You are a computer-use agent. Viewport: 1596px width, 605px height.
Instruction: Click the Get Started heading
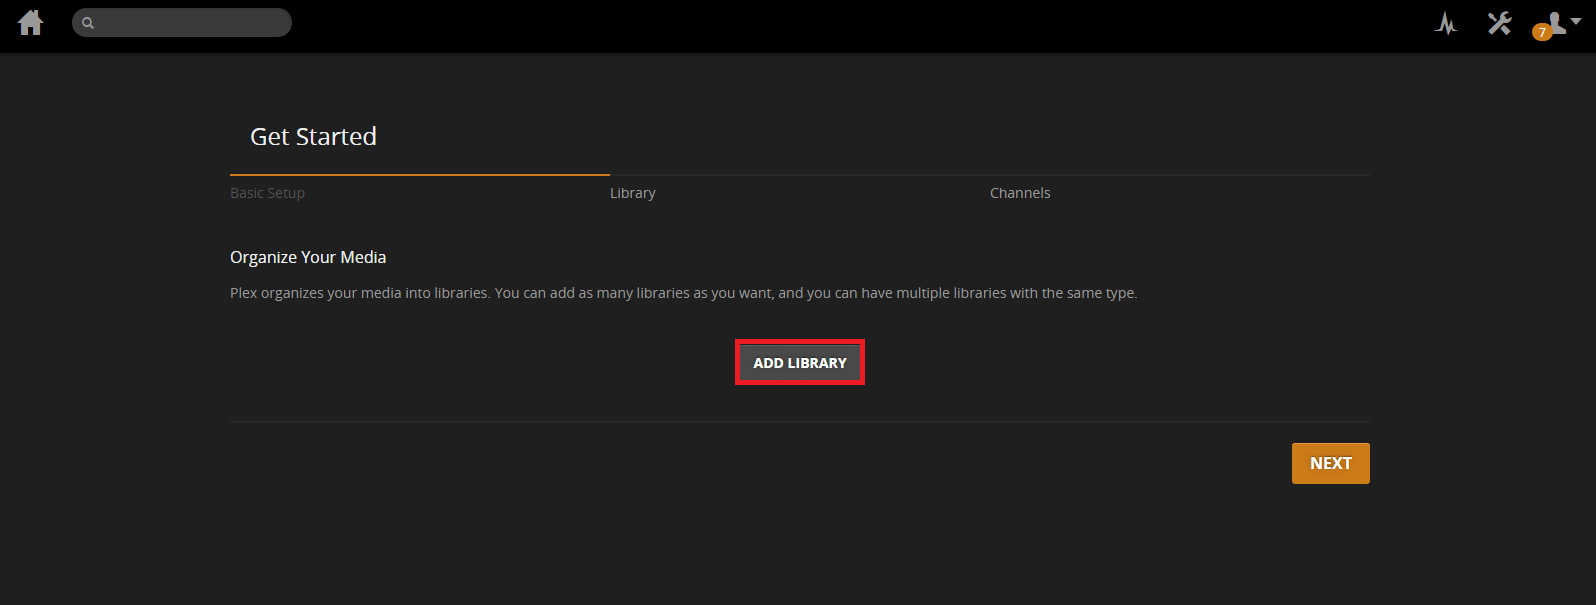click(313, 137)
